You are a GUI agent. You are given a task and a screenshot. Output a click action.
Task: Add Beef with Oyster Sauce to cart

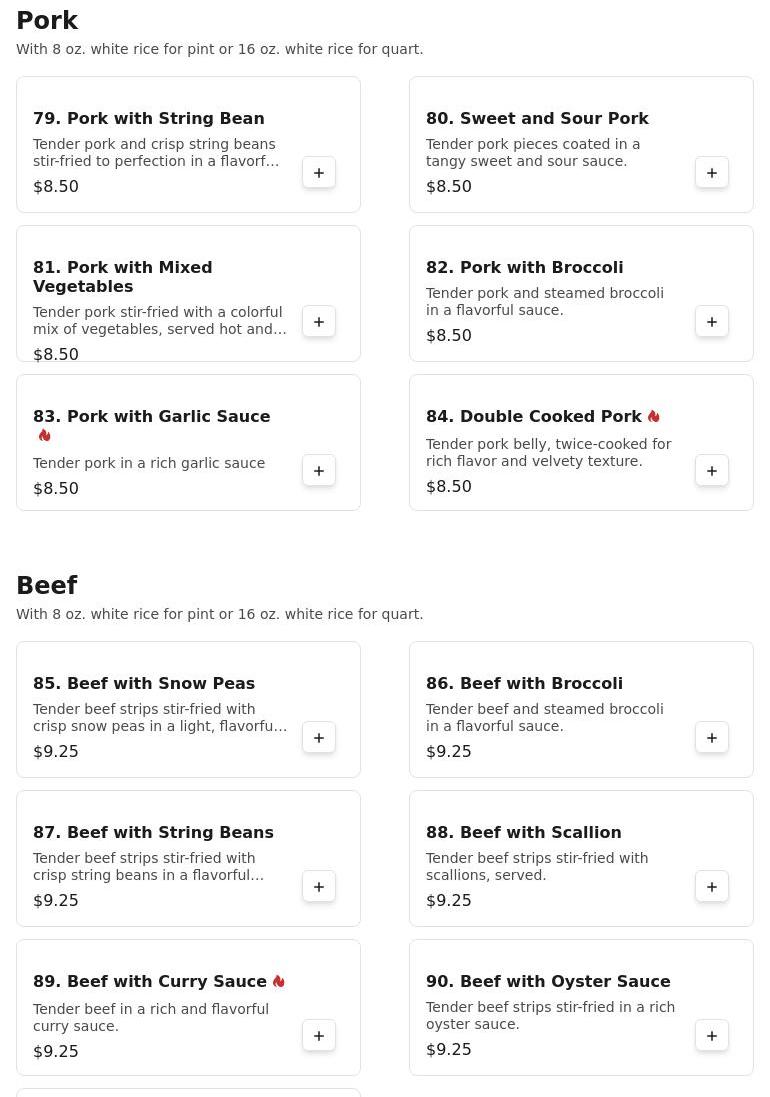point(712,1035)
